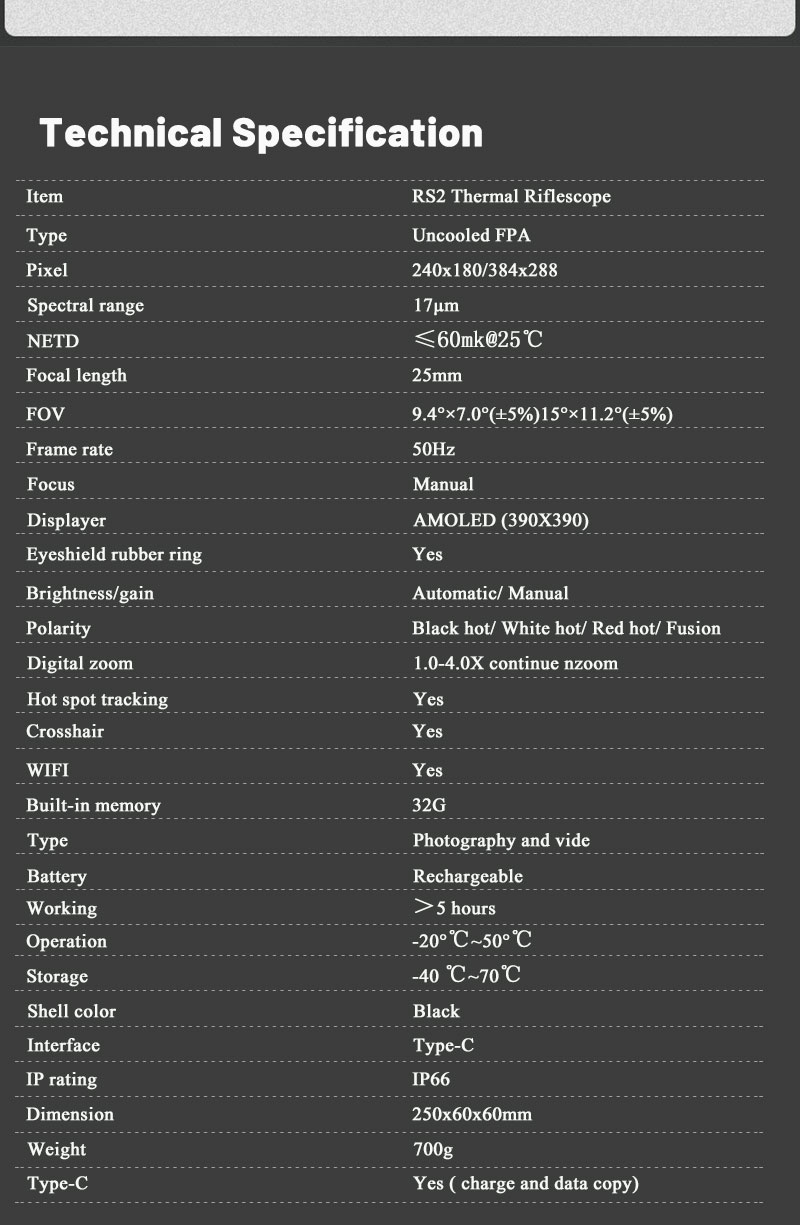Select the FOV row label
This screenshot has height=1225, width=800.
[x=45, y=414]
